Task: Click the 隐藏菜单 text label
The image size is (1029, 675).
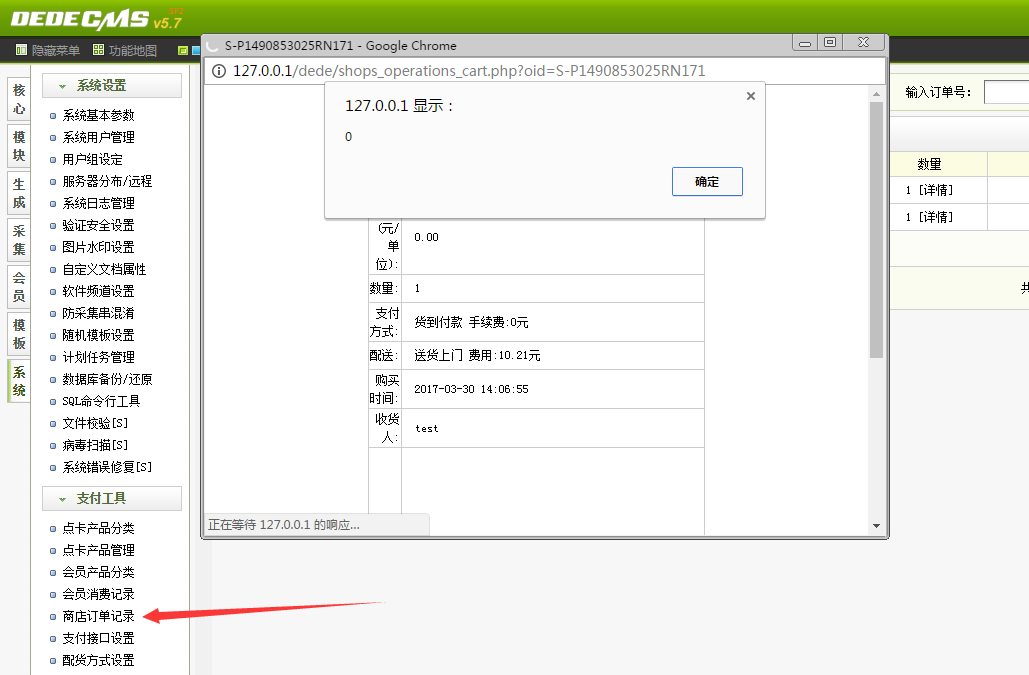Action: coord(56,51)
